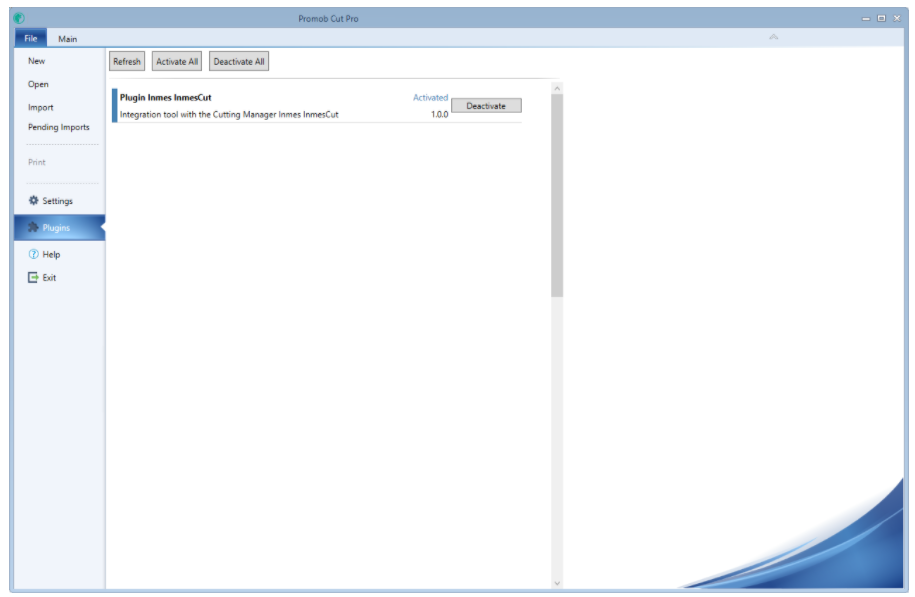915x597 pixels.
Task: Click the scroll down arrow in plugin list
Action: coord(557,582)
